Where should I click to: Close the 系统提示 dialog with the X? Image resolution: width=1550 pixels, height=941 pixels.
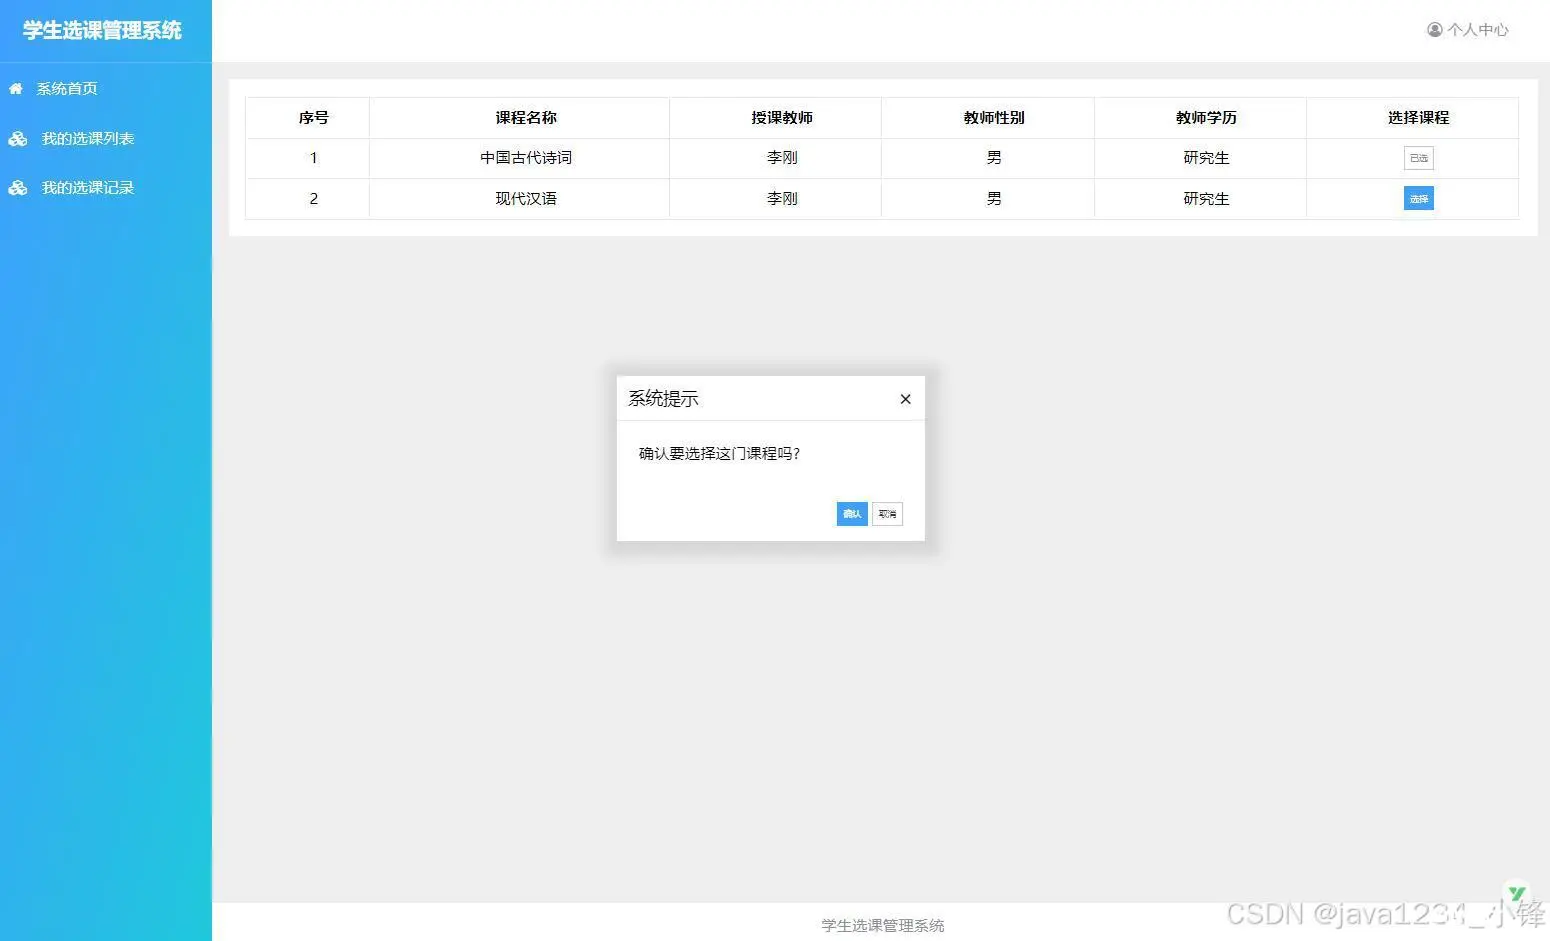905,399
